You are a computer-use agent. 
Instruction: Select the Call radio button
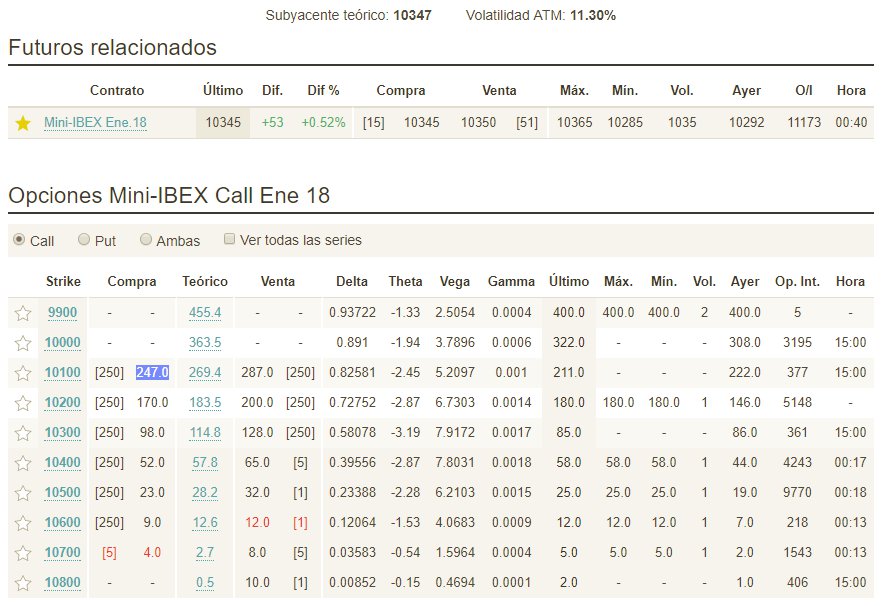[x=19, y=240]
